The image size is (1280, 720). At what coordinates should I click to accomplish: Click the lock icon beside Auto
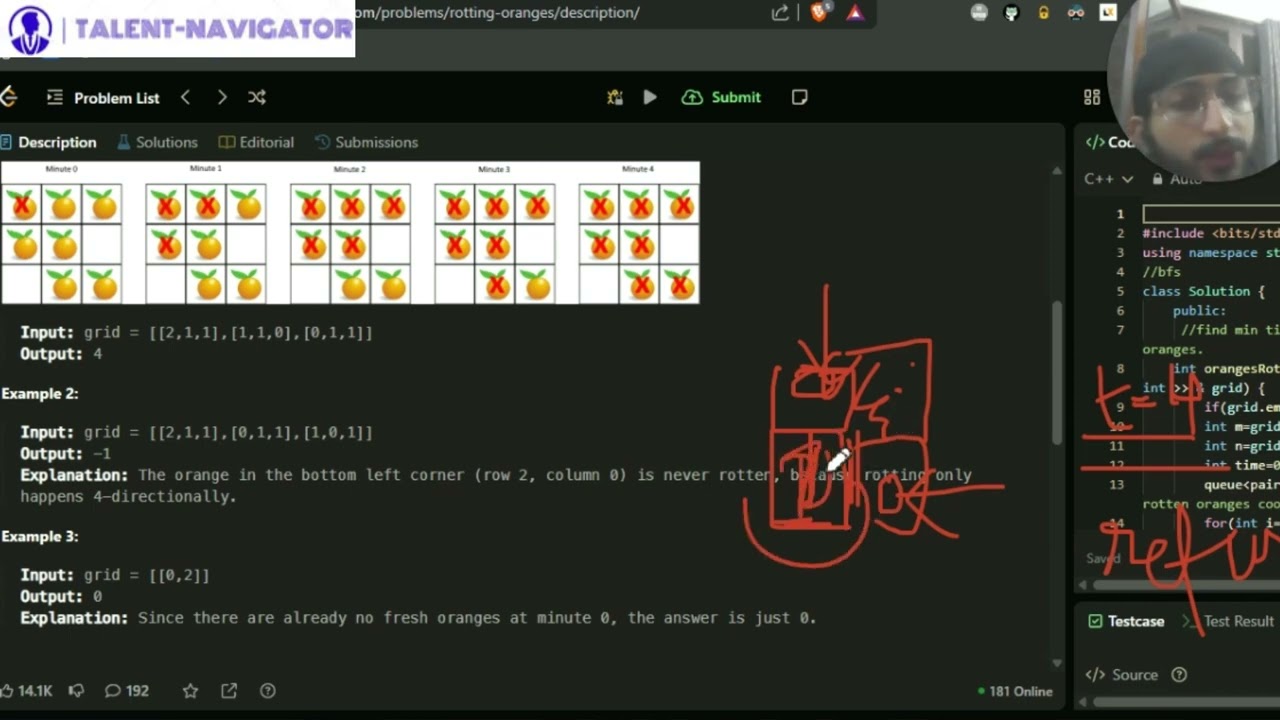click(1157, 179)
